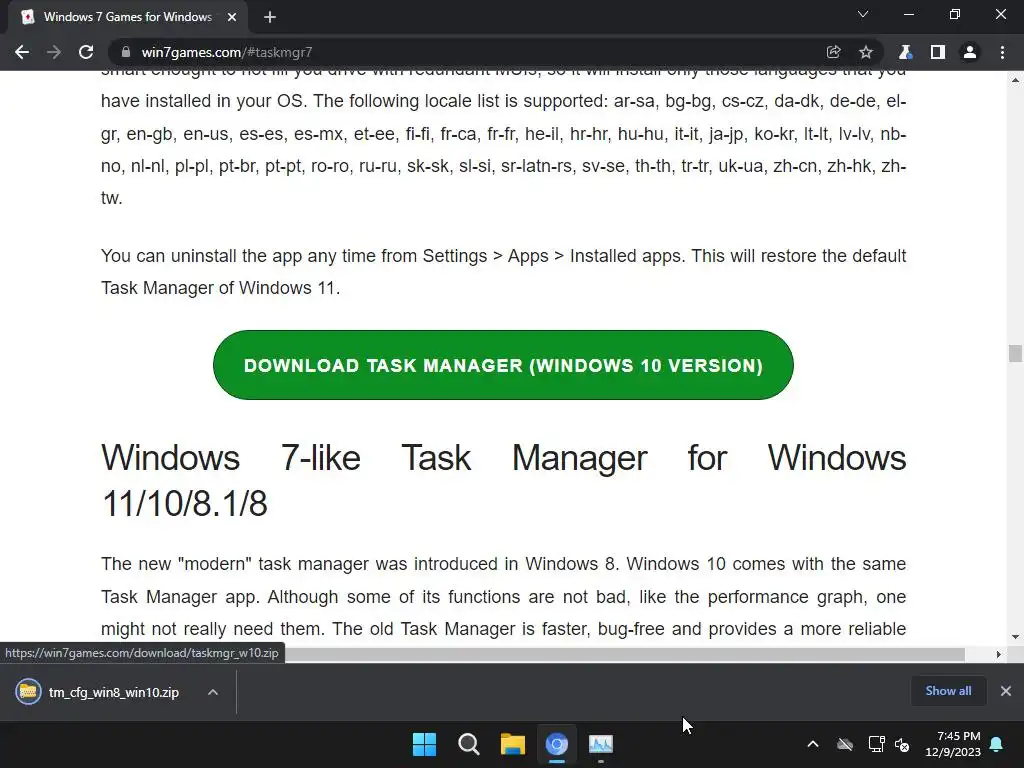The image size is (1024, 768).
Task: Go back to the previous page
Action: click(22, 52)
